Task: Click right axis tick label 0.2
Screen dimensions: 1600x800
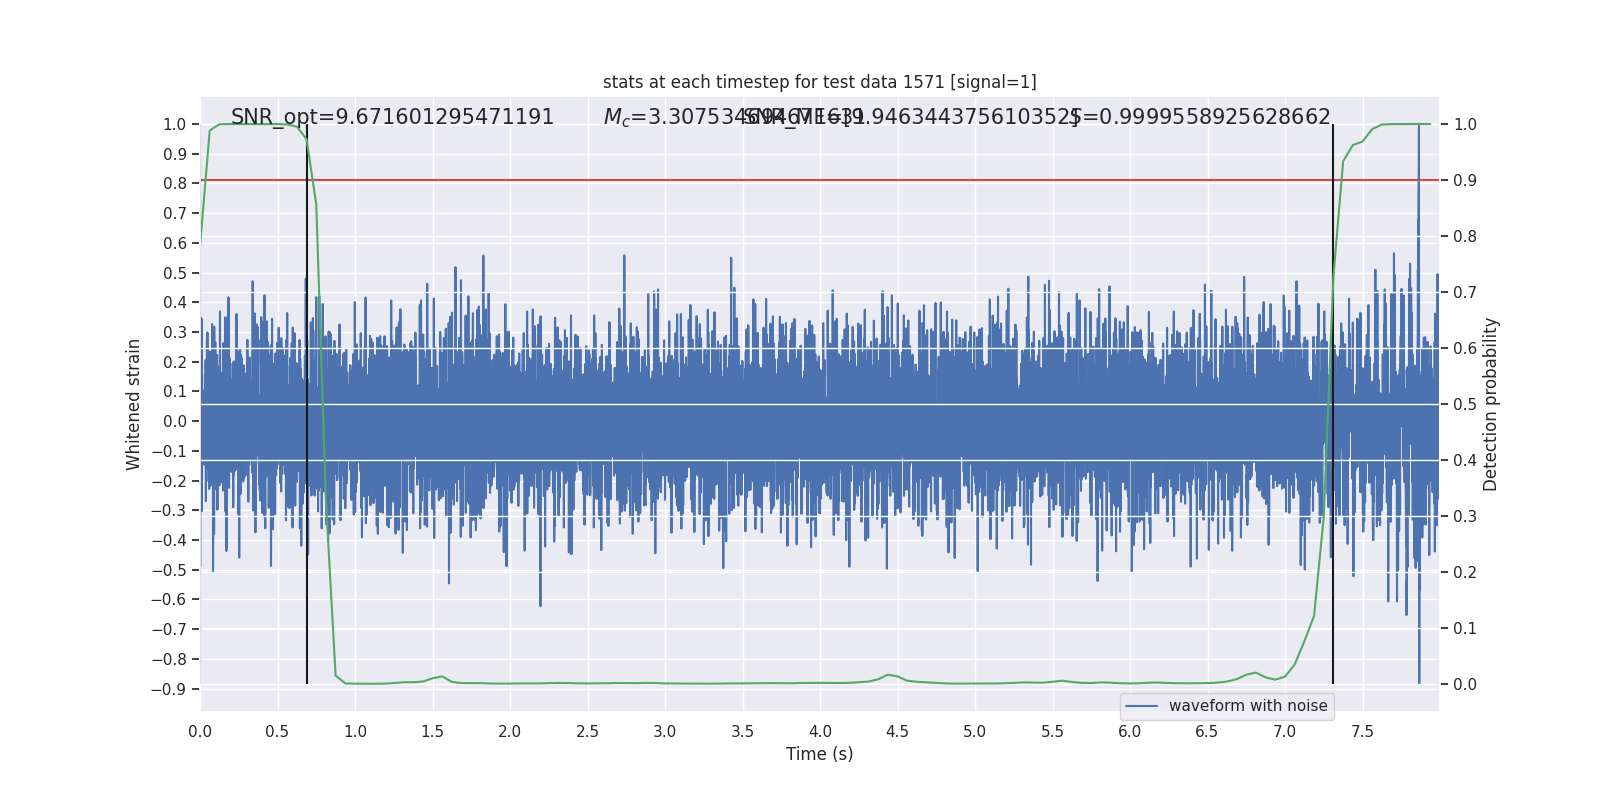Action: pos(1465,572)
